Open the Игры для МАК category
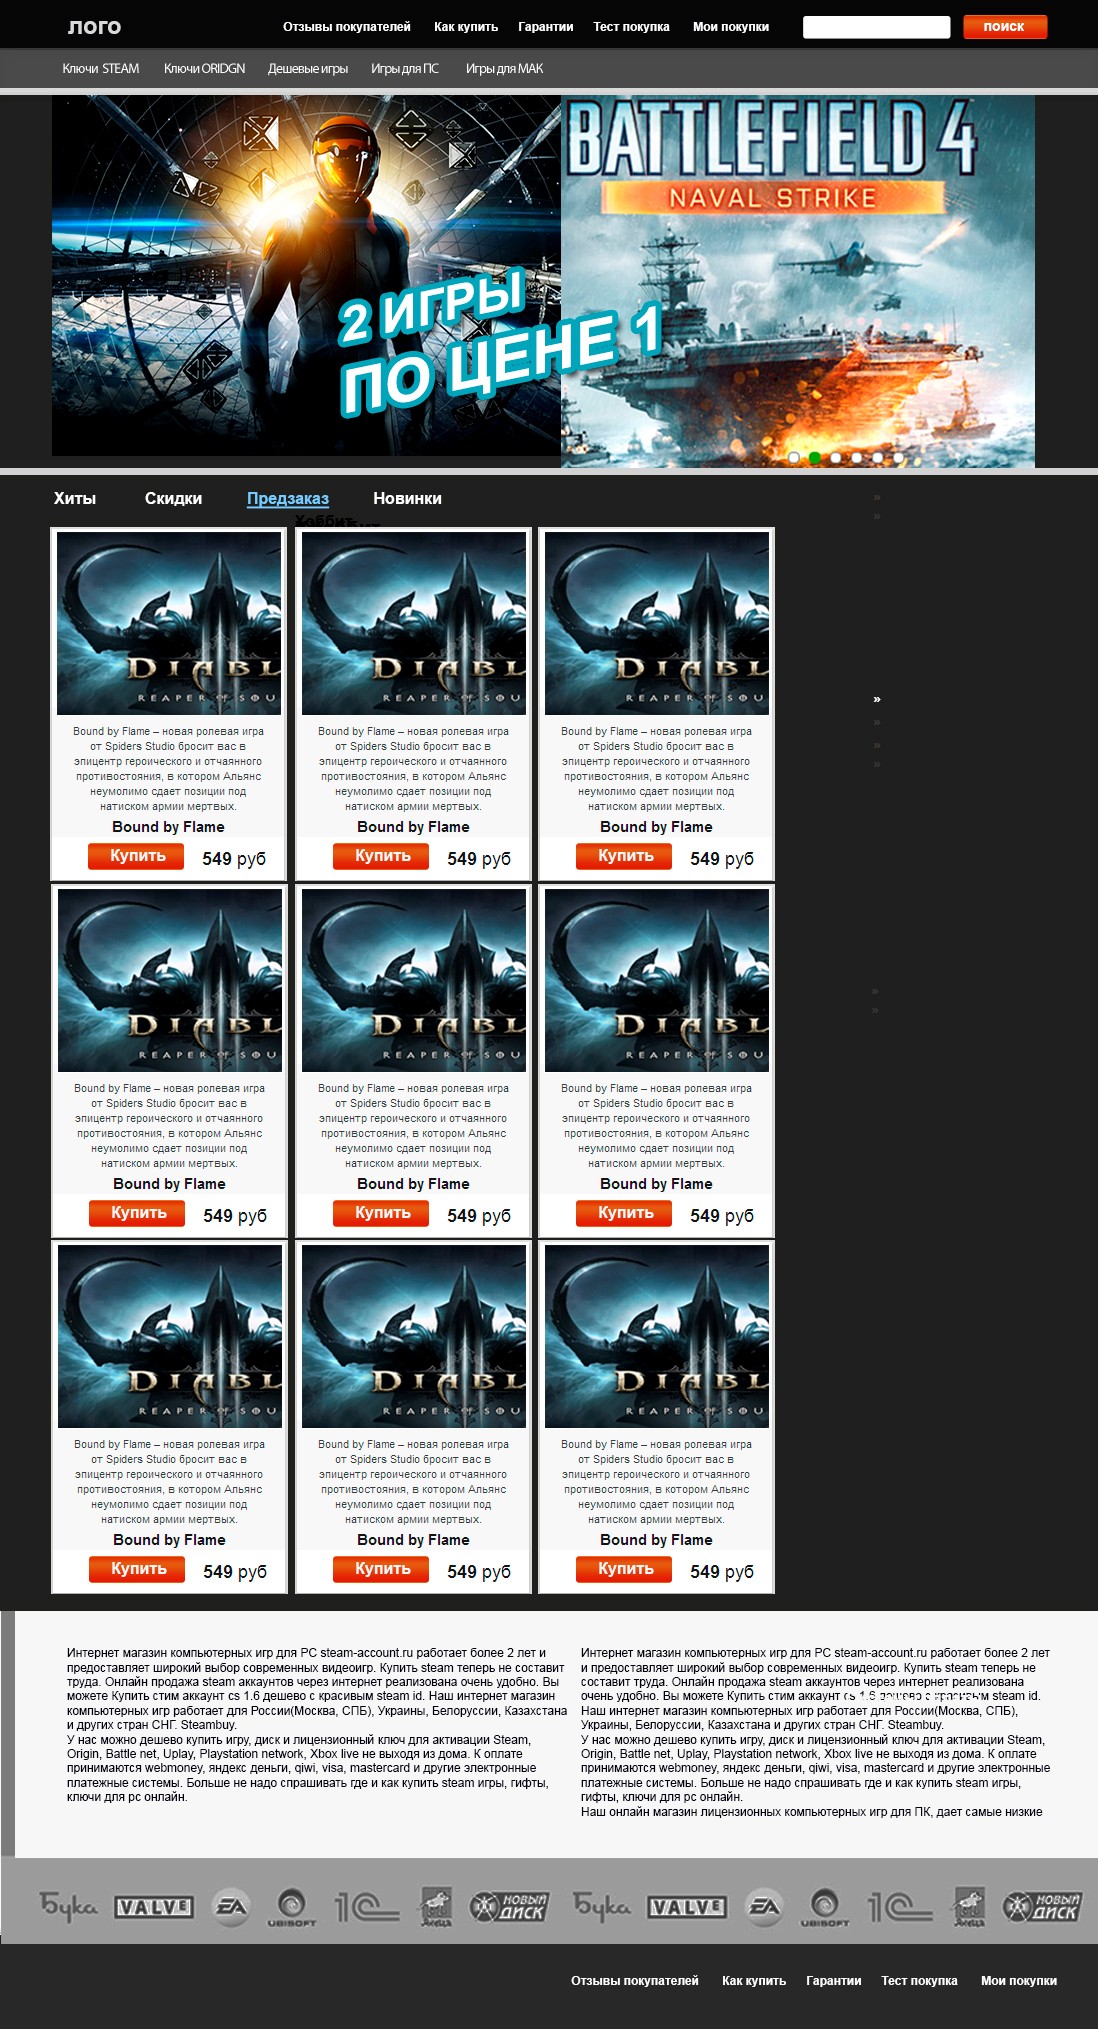This screenshot has height=2029, width=1098. (x=505, y=68)
